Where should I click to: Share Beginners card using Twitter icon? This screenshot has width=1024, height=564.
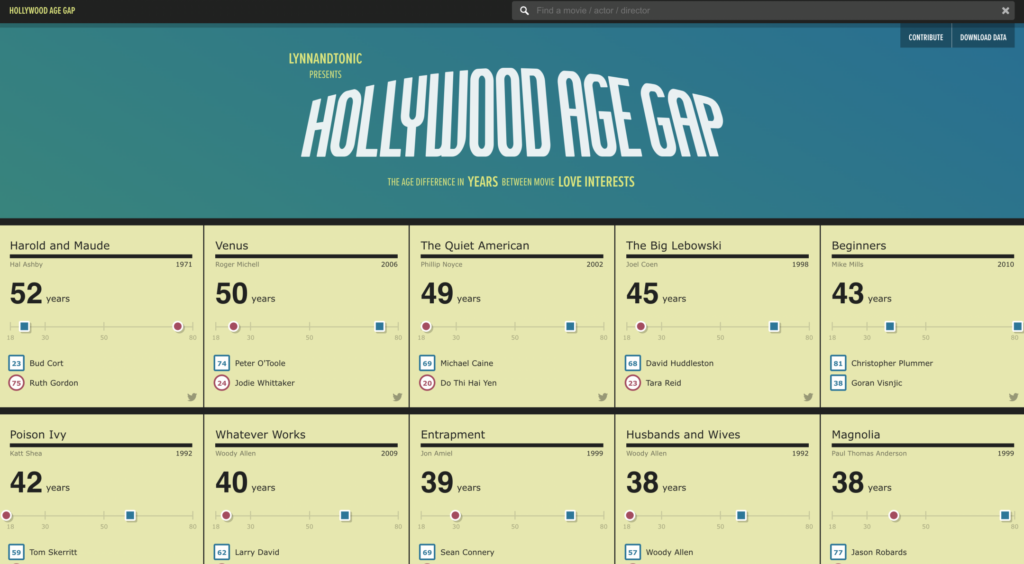click(1013, 397)
